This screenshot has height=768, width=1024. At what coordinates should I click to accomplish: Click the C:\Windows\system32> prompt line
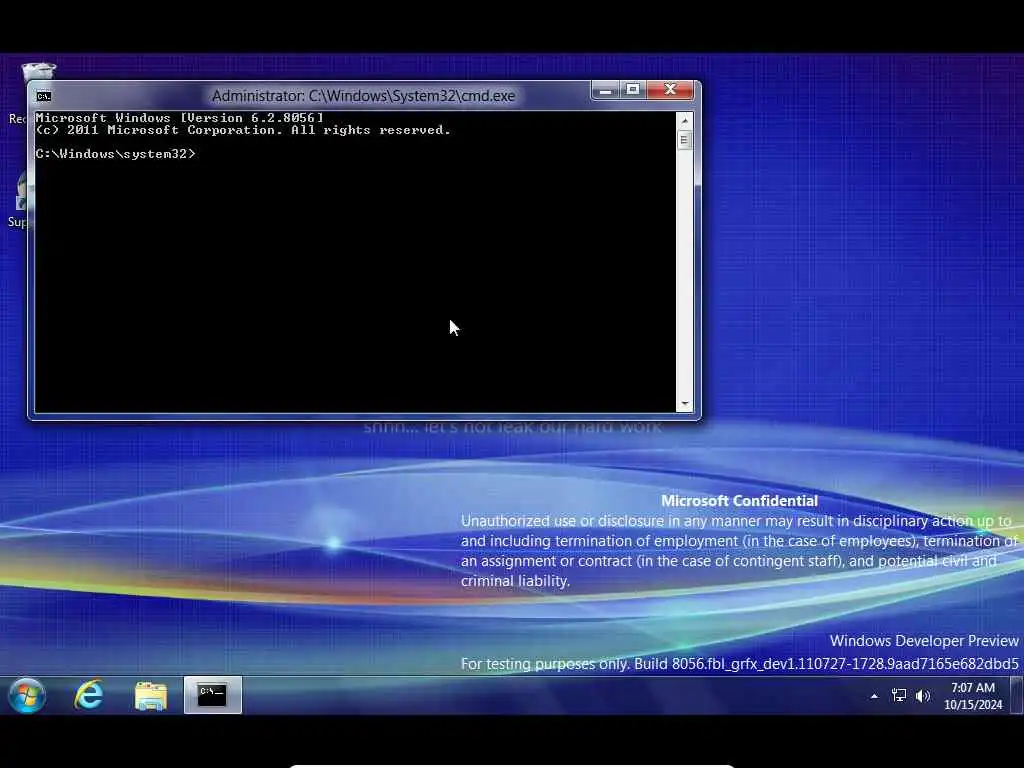(116, 154)
